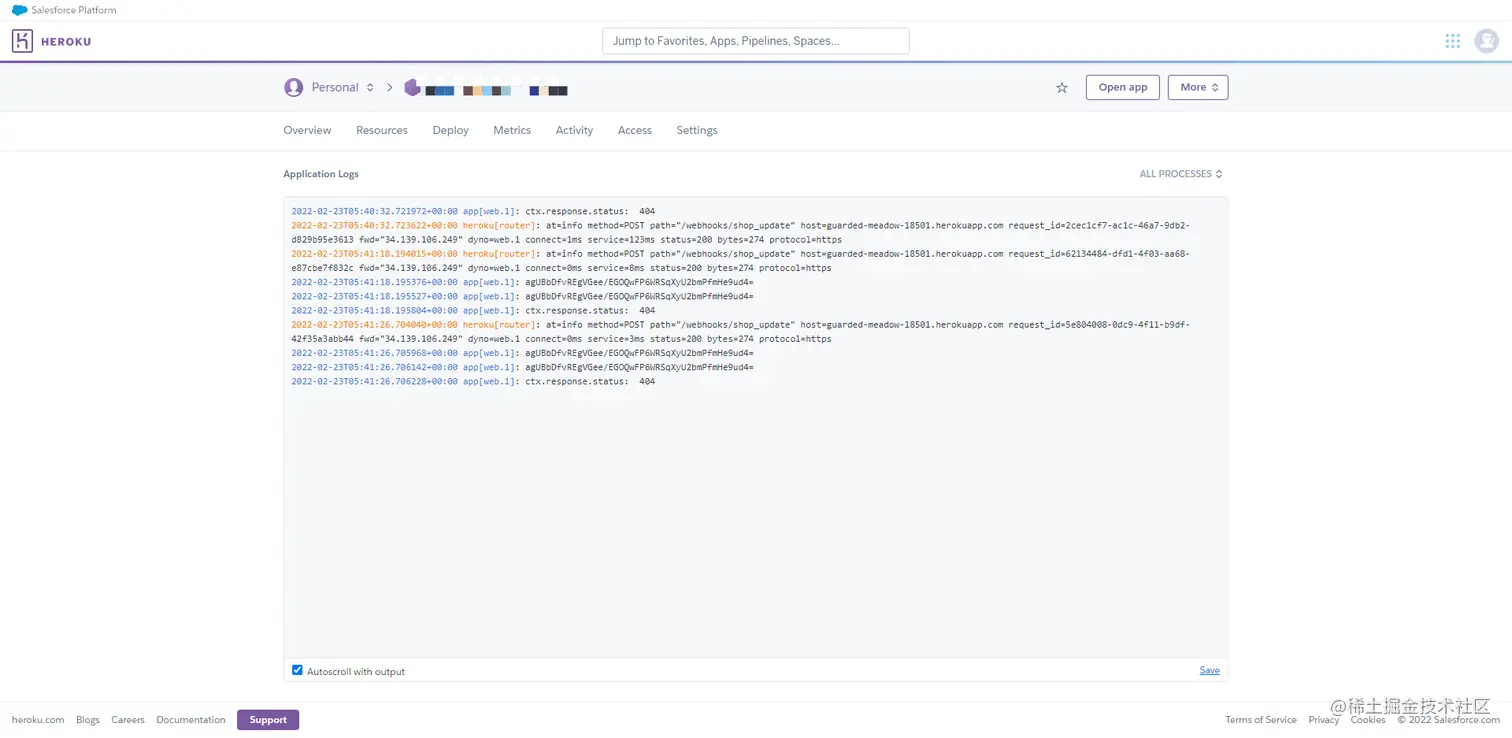Select the Access tab
Image resolution: width=1512 pixels, height=738 pixels.
pyautogui.click(x=635, y=130)
